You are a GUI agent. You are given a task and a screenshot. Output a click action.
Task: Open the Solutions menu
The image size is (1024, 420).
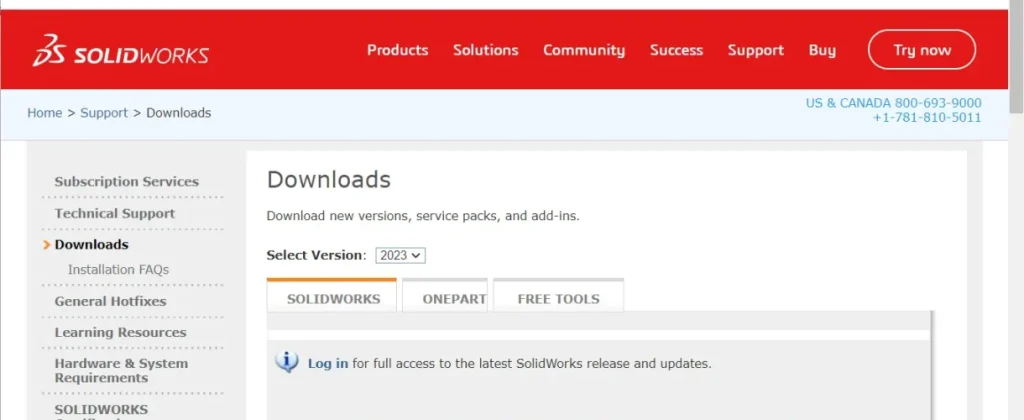486,50
